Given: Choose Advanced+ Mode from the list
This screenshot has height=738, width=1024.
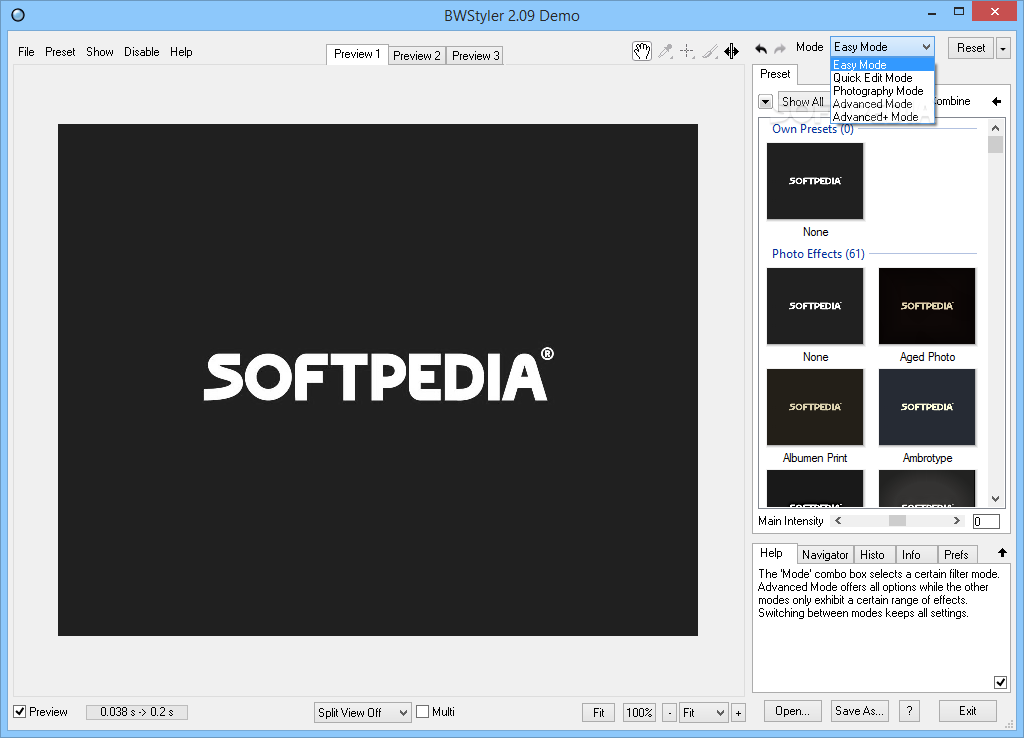Looking at the screenshot, I should click(882, 117).
